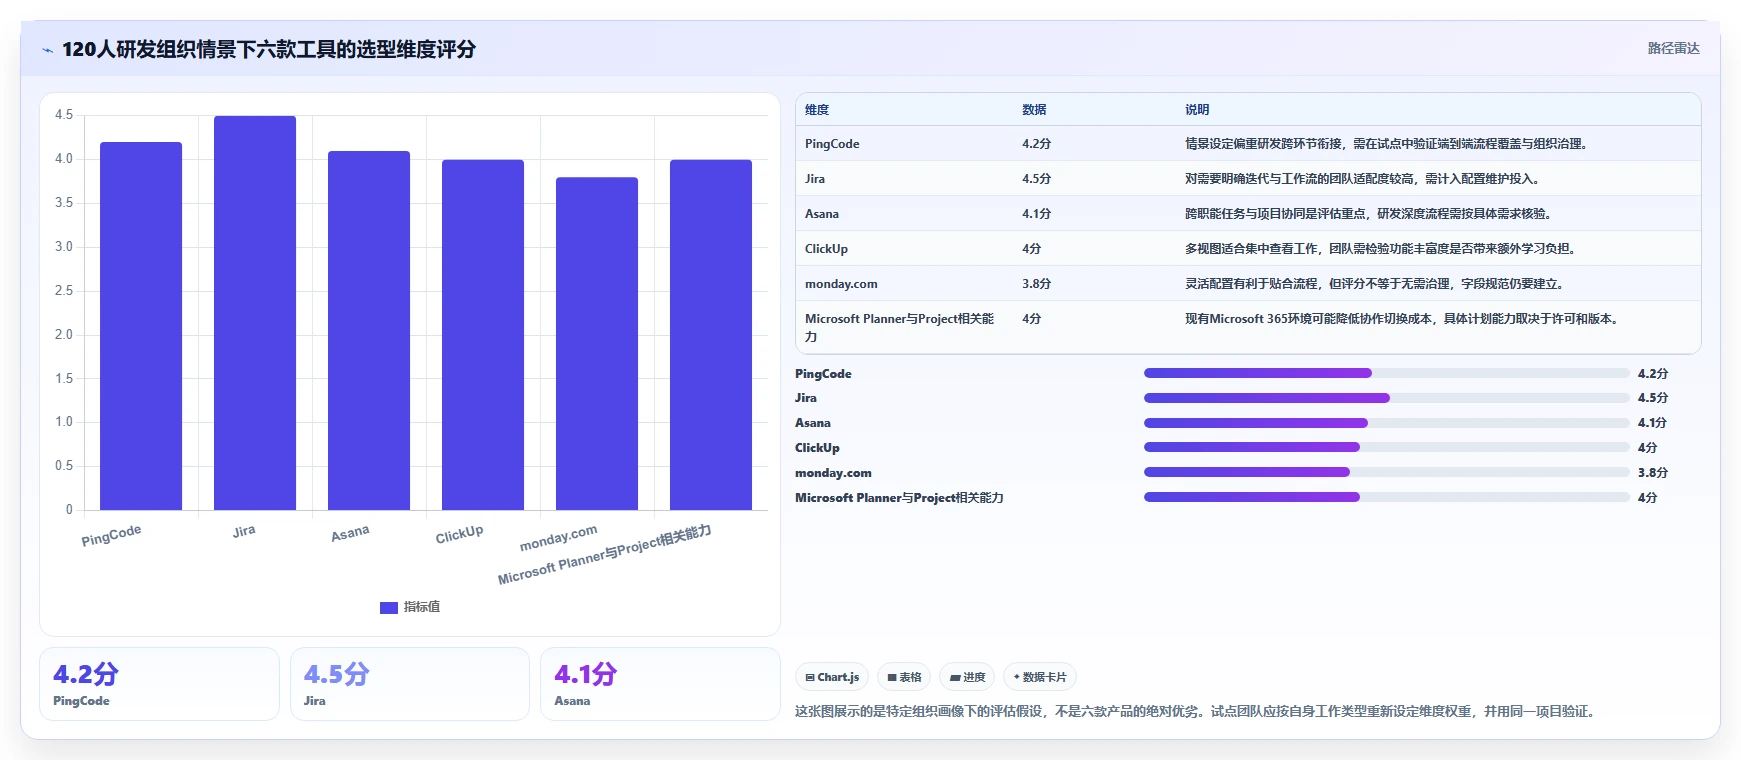Screen dimensions: 1741x760
Task: Click the Microsoft Planner progress bar
Action: tap(1387, 497)
